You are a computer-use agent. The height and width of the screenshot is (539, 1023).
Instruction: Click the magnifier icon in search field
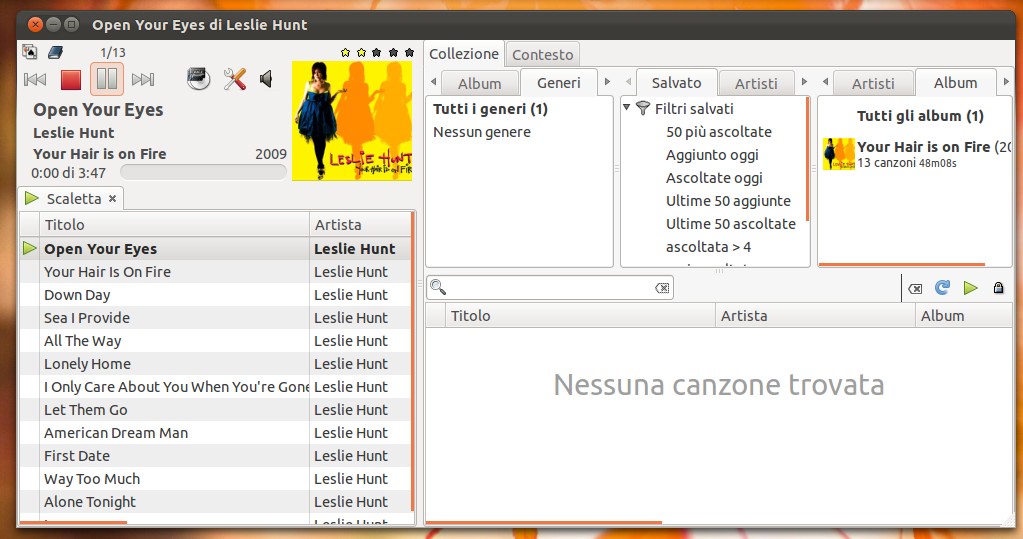coord(438,287)
